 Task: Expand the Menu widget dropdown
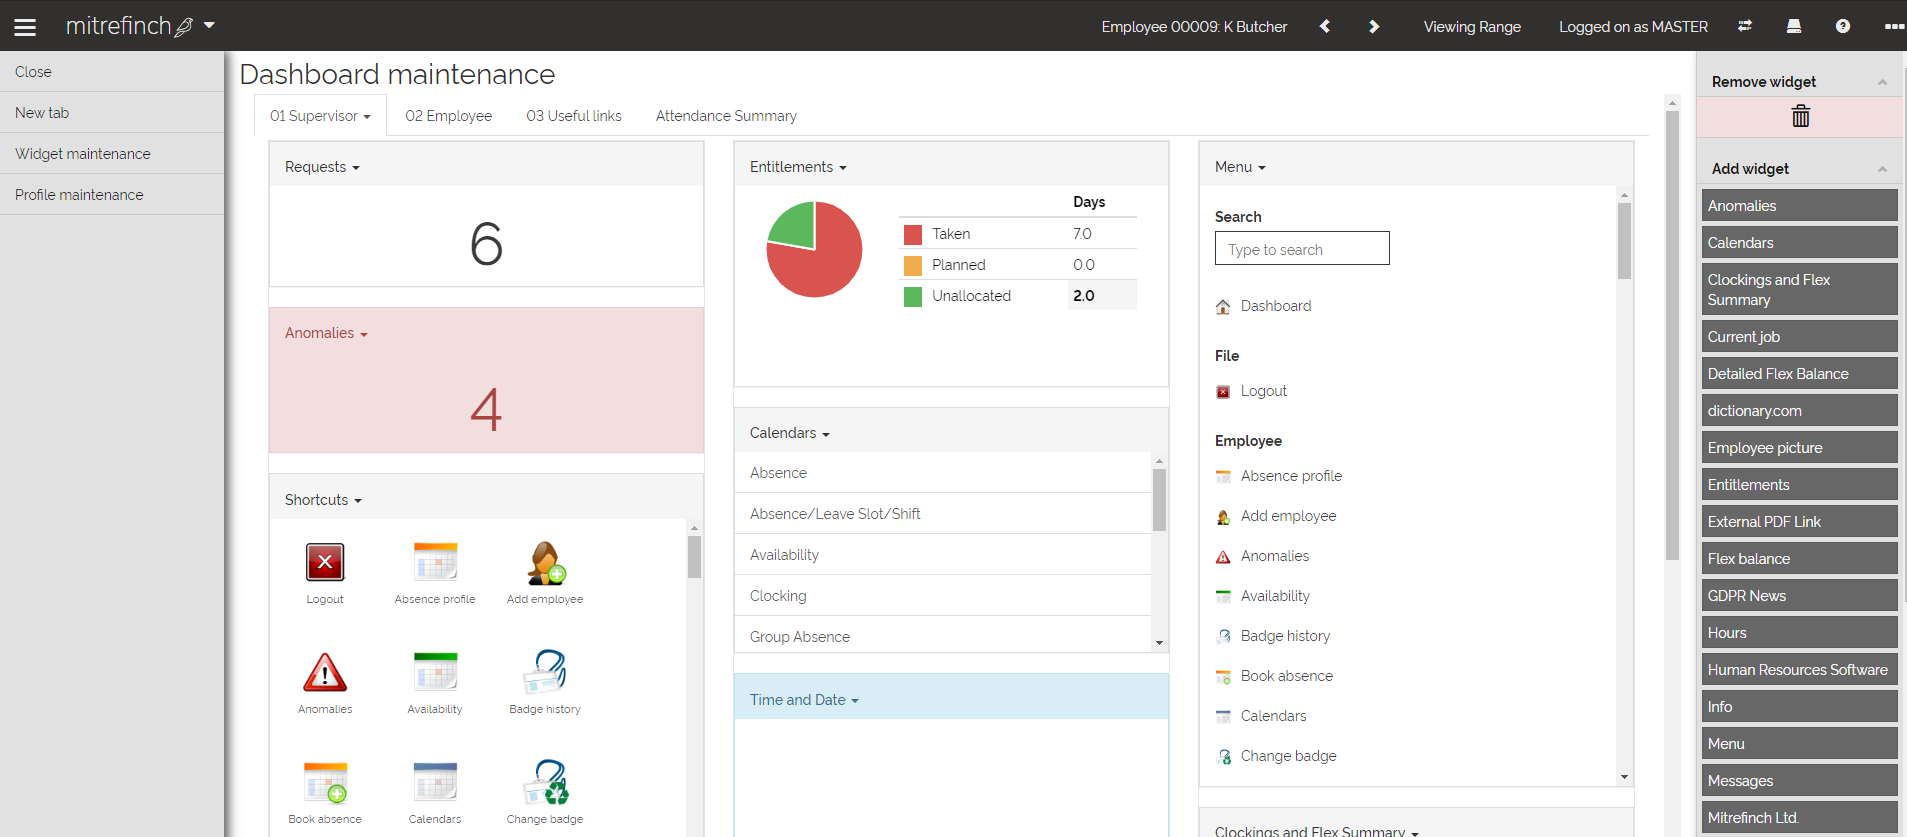1262,168
